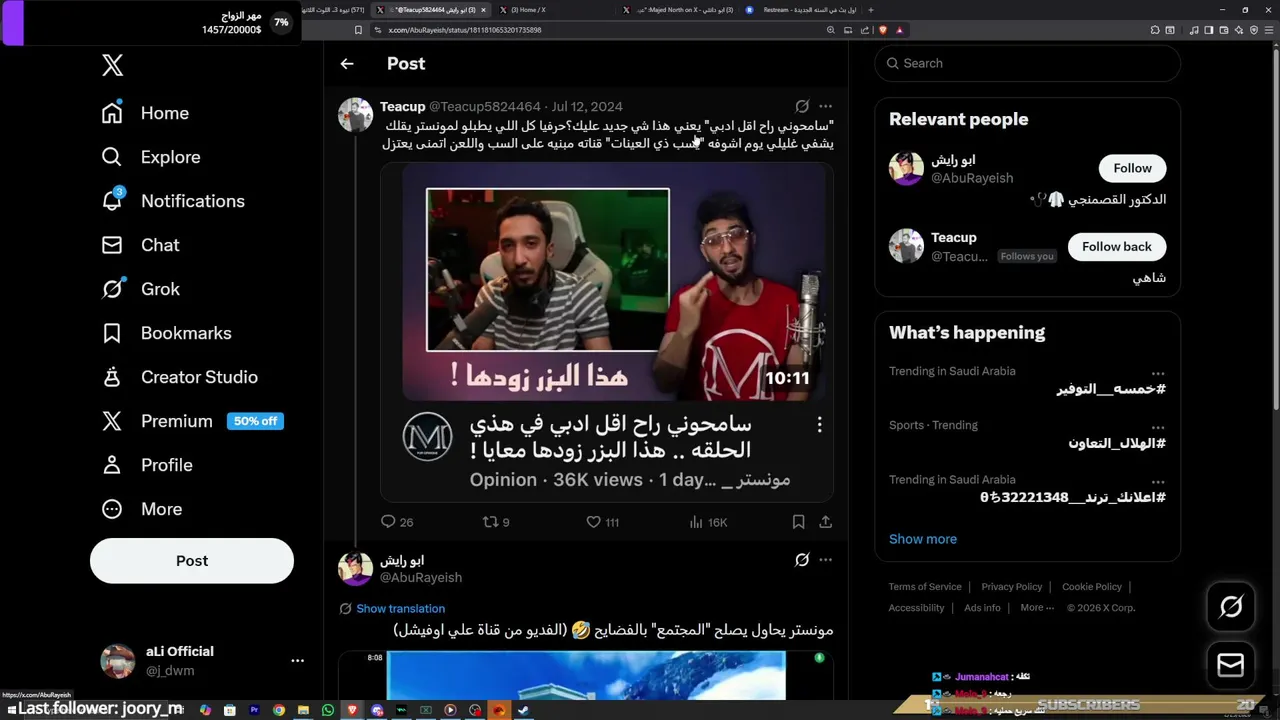Open browser hamburger menu

pos(1270,30)
